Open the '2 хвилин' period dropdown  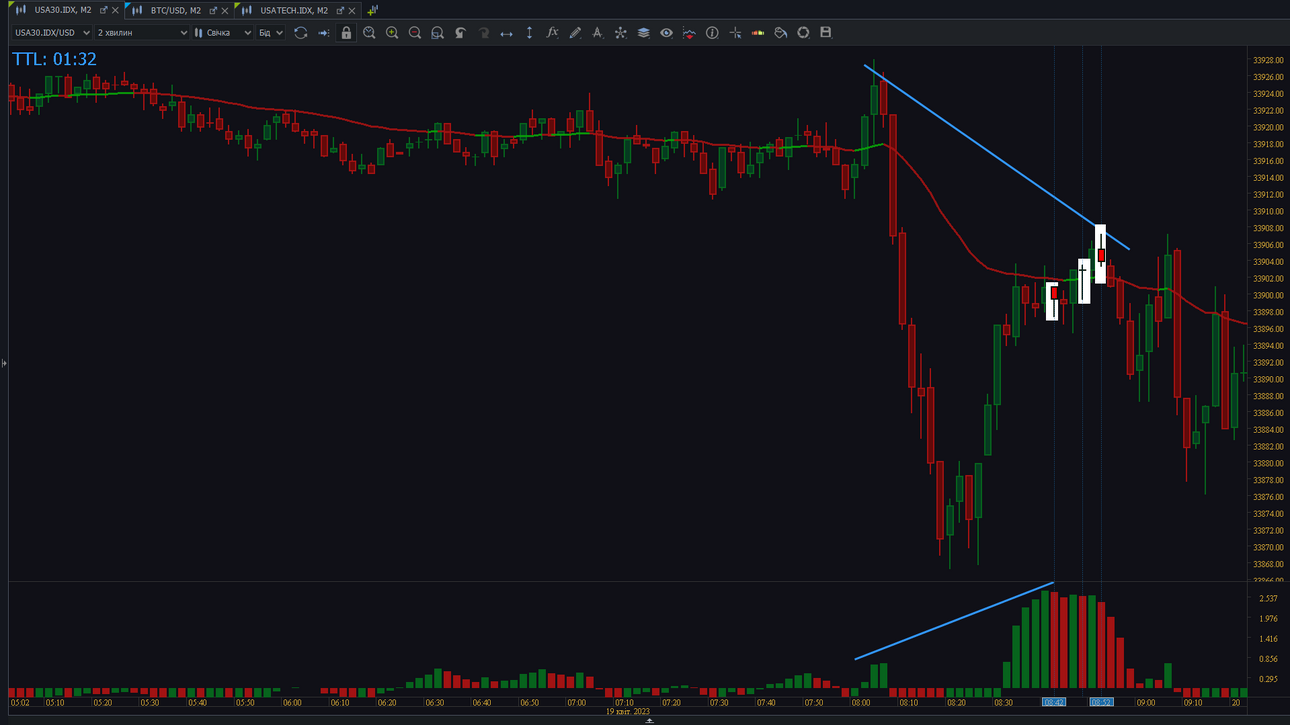click(x=142, y=33)
